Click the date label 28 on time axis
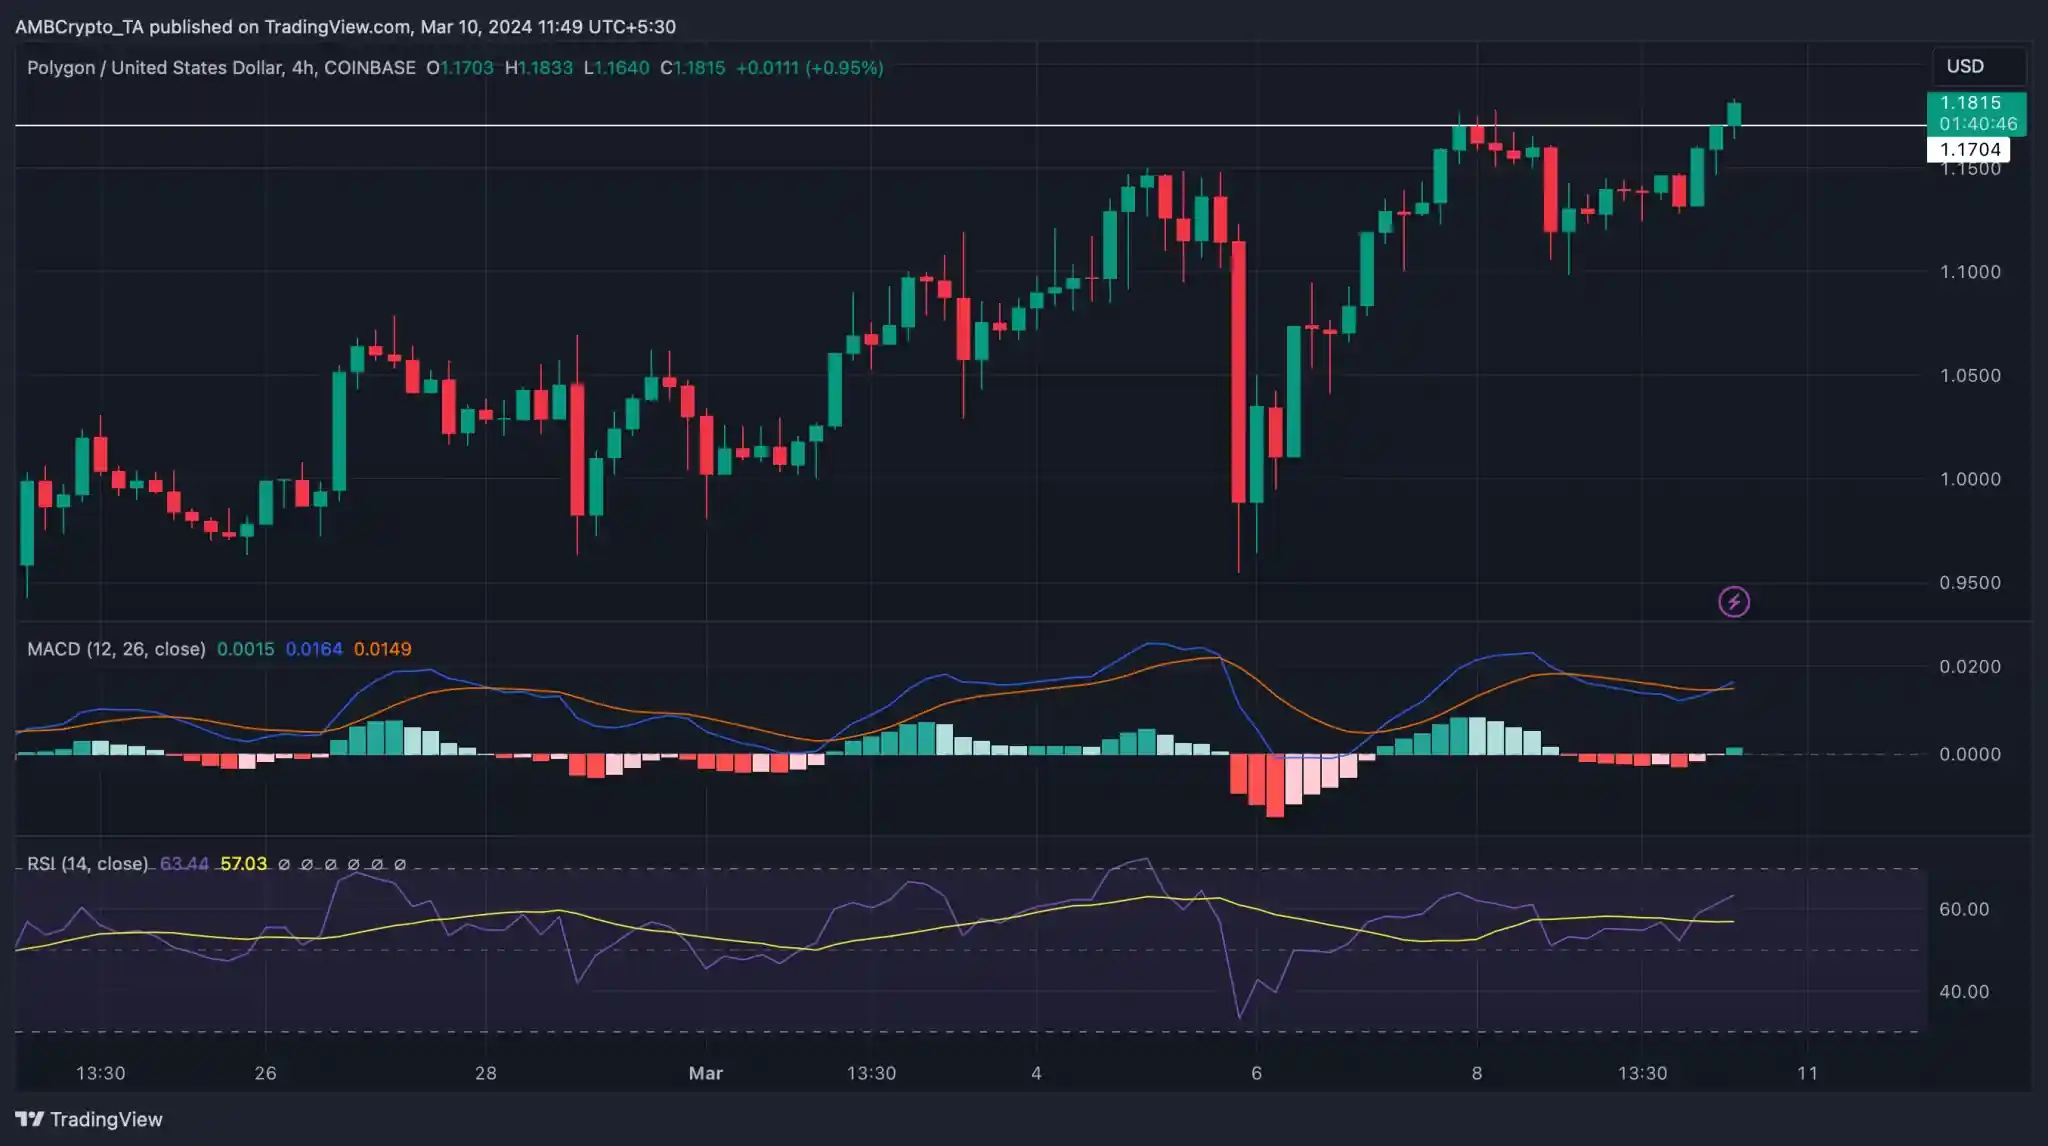Viewport: 2048px width, 1146px height. [485, 1073]
